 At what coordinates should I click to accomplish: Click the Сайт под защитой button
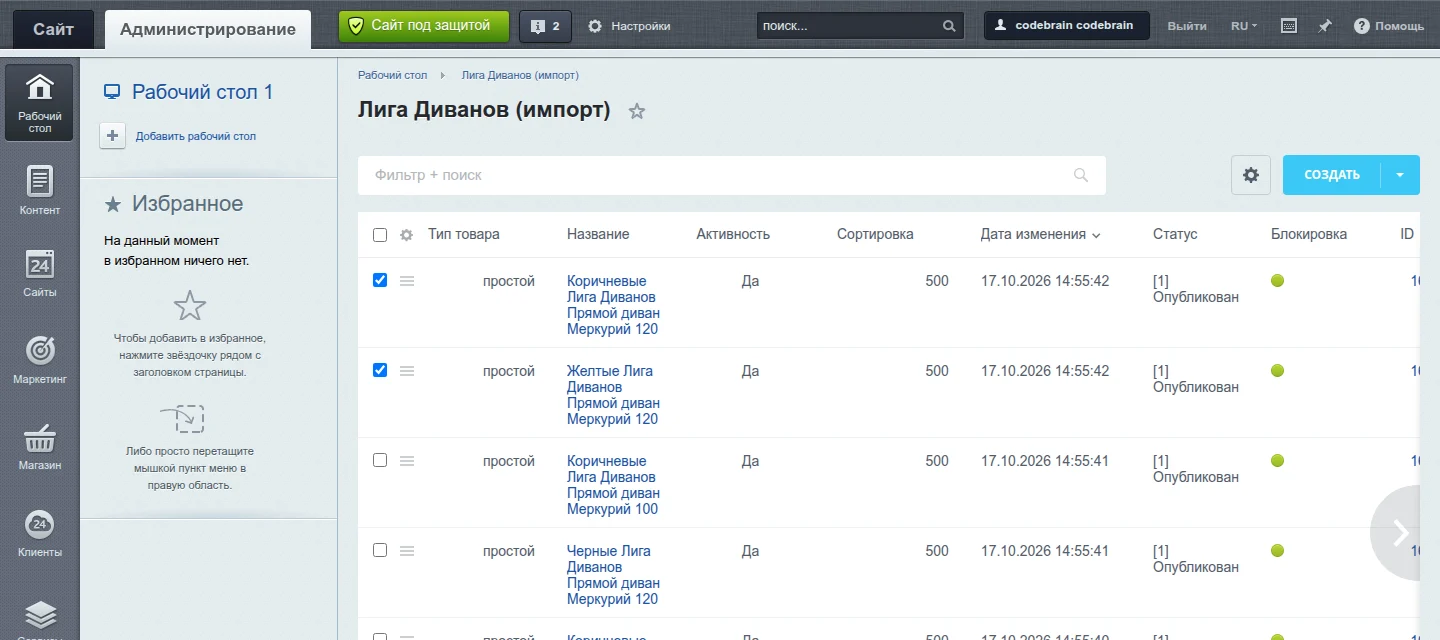click(x=424, y=26)
